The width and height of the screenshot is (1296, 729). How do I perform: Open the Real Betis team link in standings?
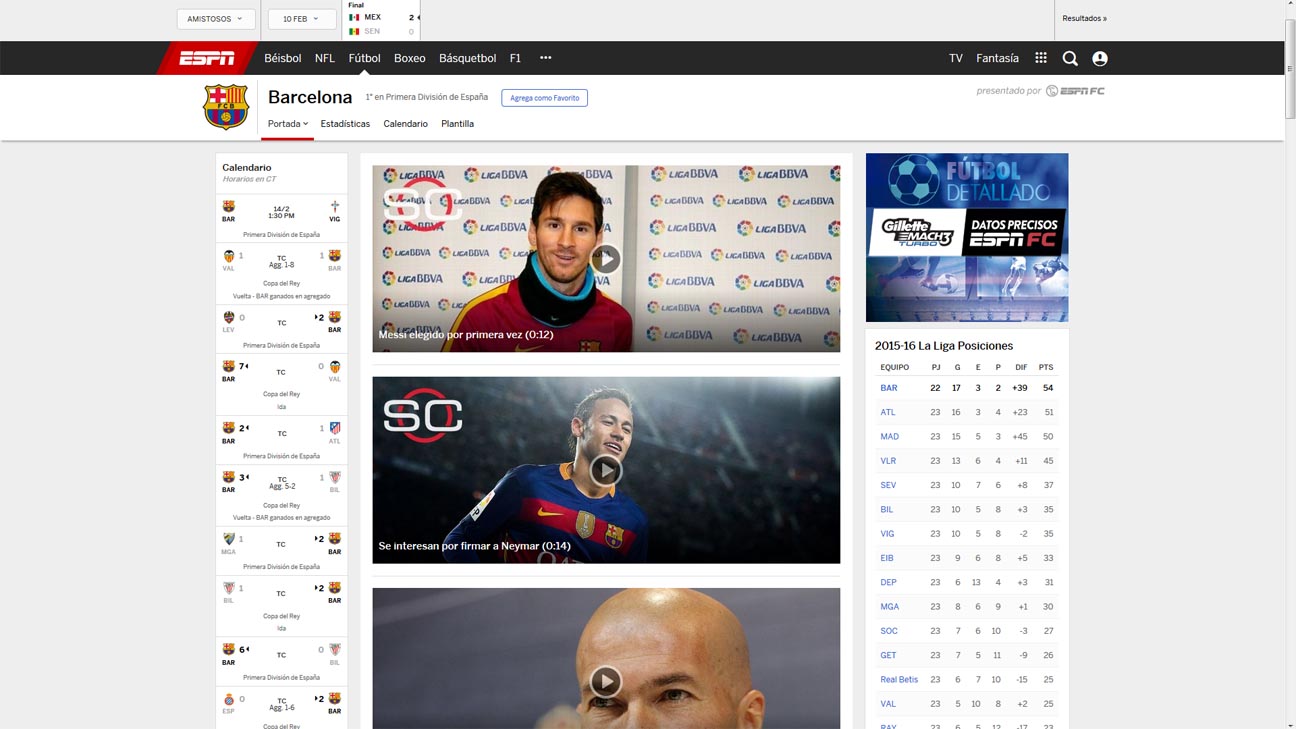pos(899,680)
